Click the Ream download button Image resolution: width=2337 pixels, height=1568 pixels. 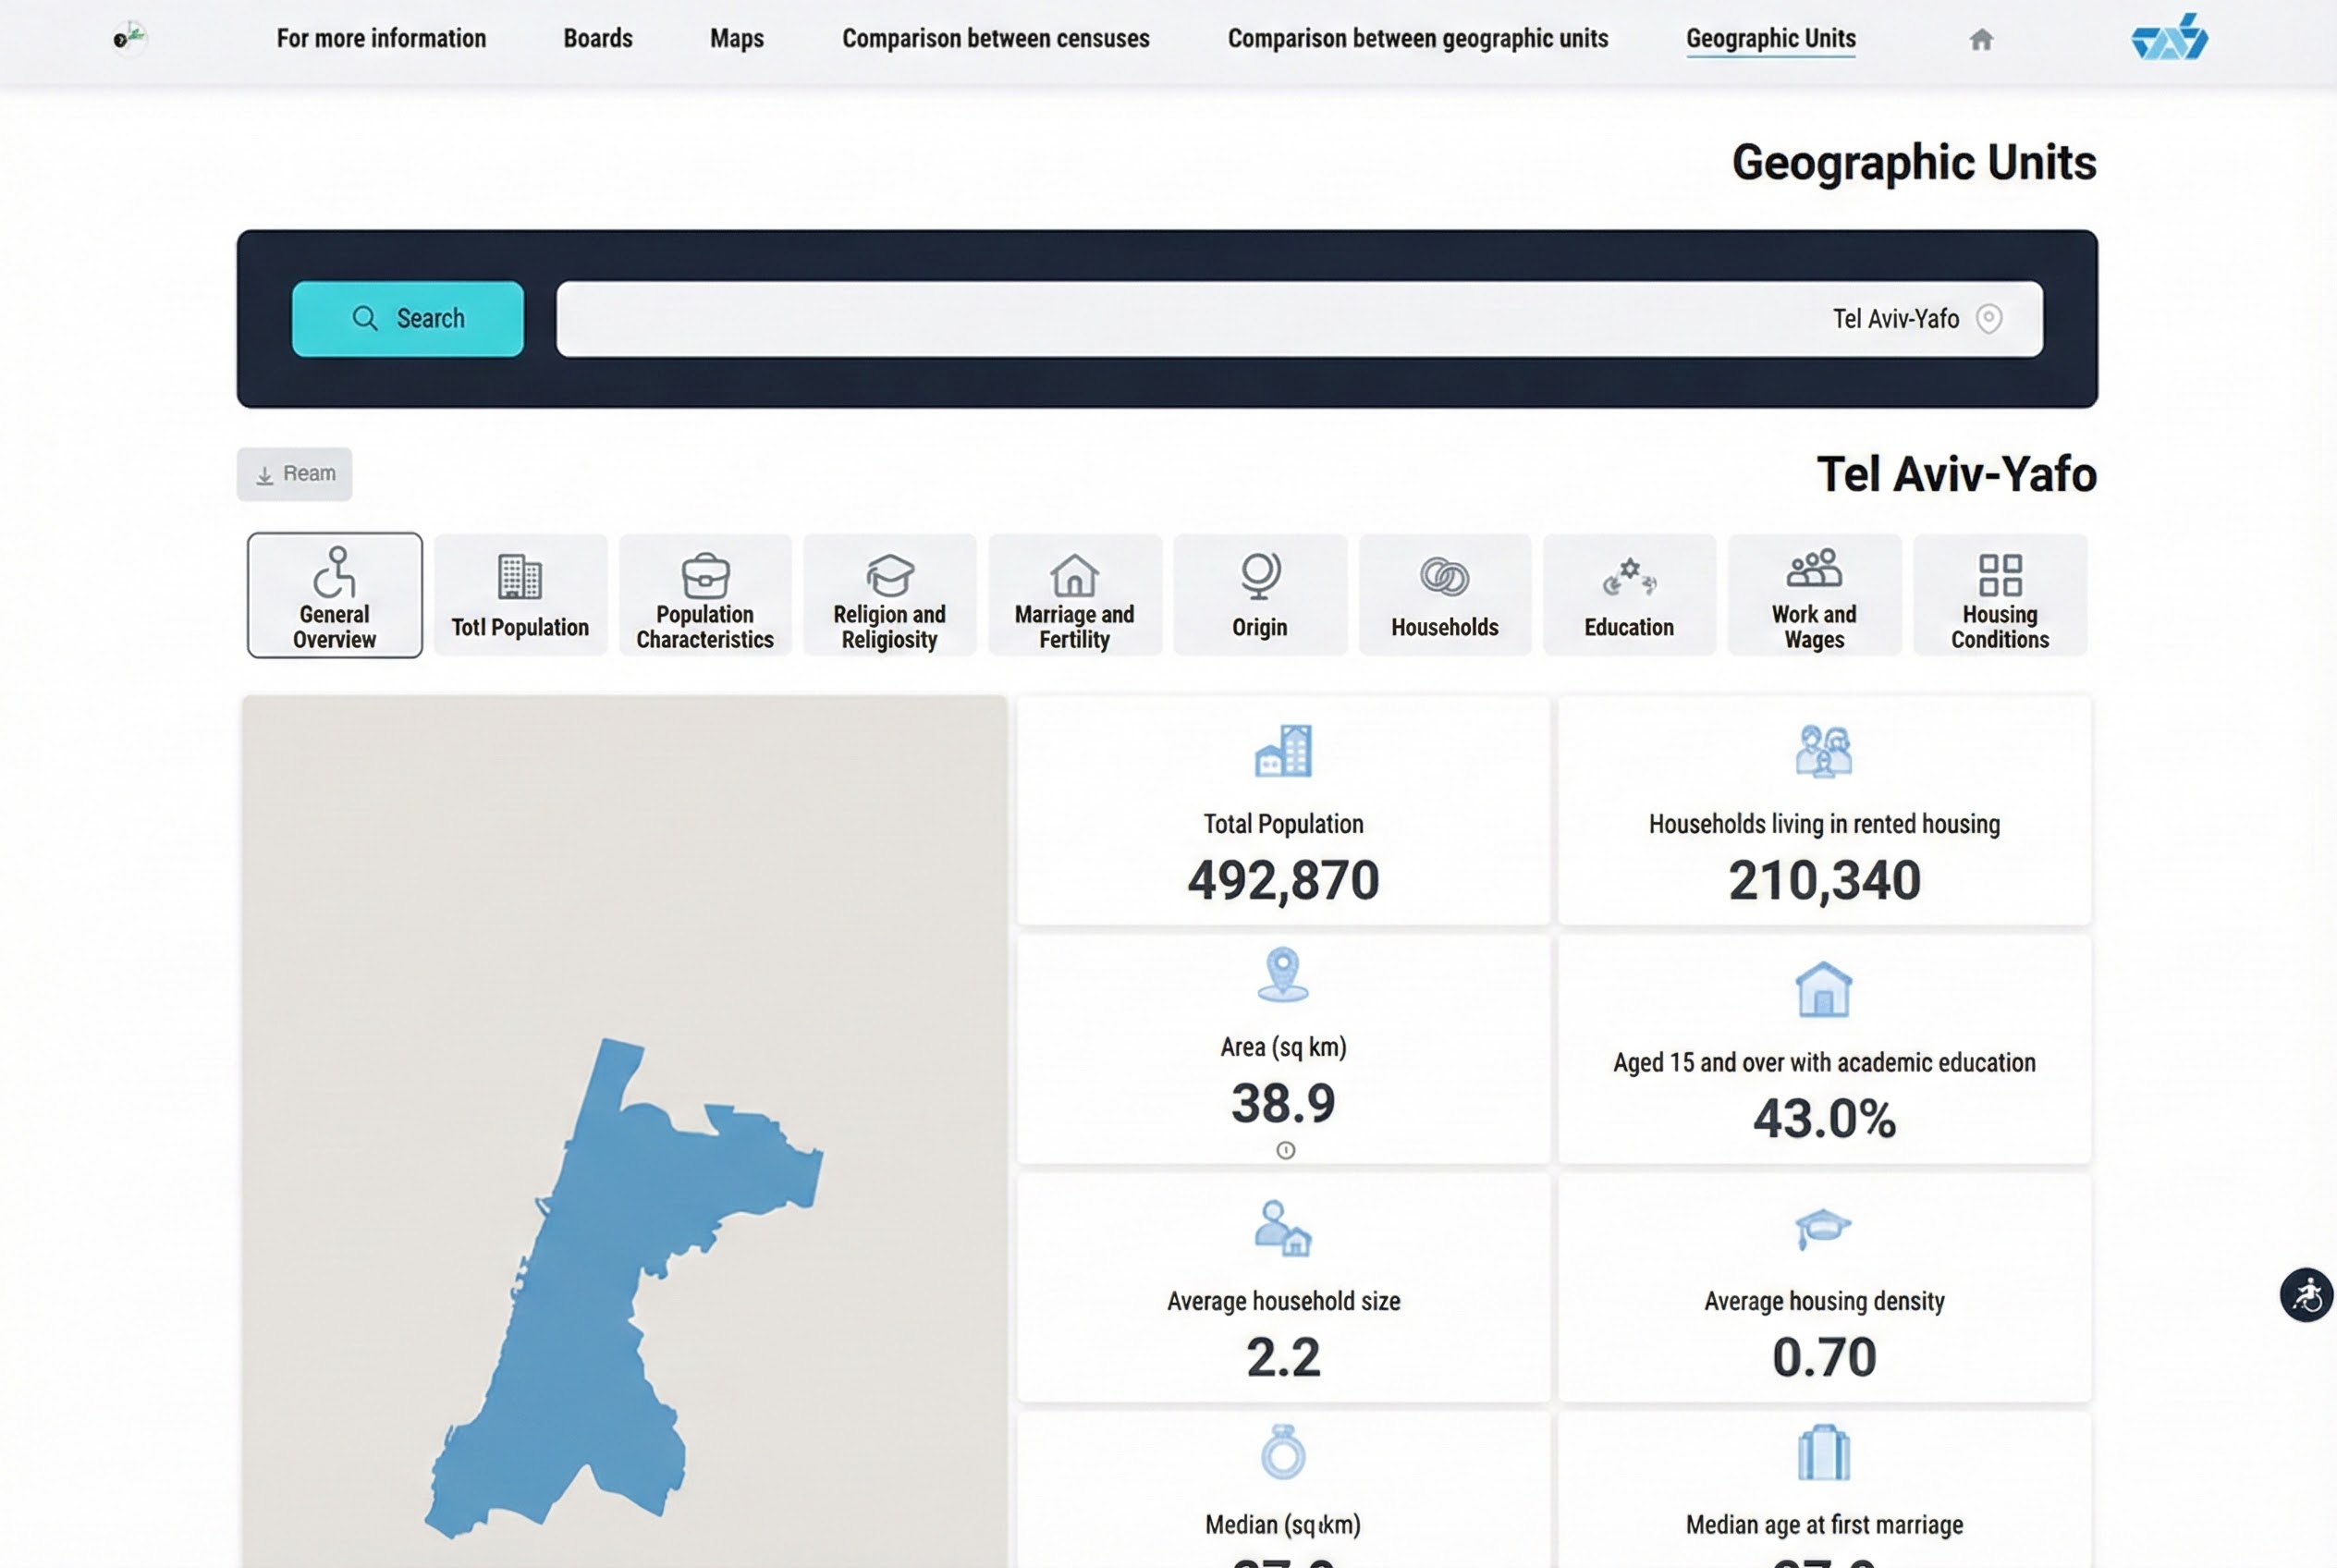point(294,473)
